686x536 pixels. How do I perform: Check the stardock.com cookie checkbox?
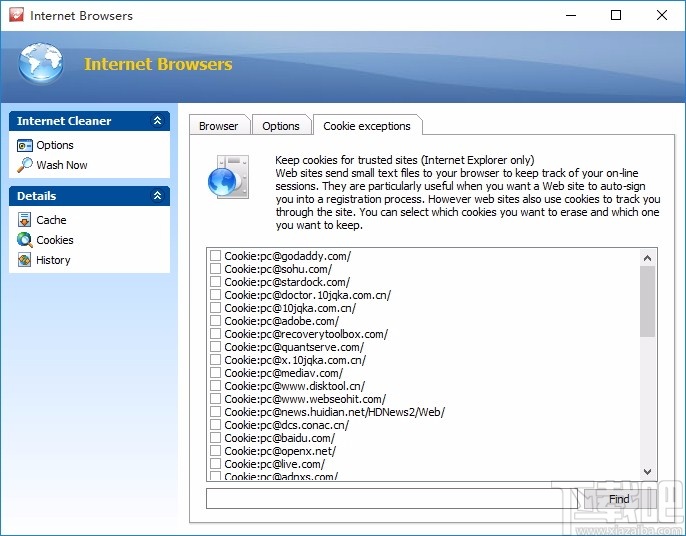(x=215, y=281)
